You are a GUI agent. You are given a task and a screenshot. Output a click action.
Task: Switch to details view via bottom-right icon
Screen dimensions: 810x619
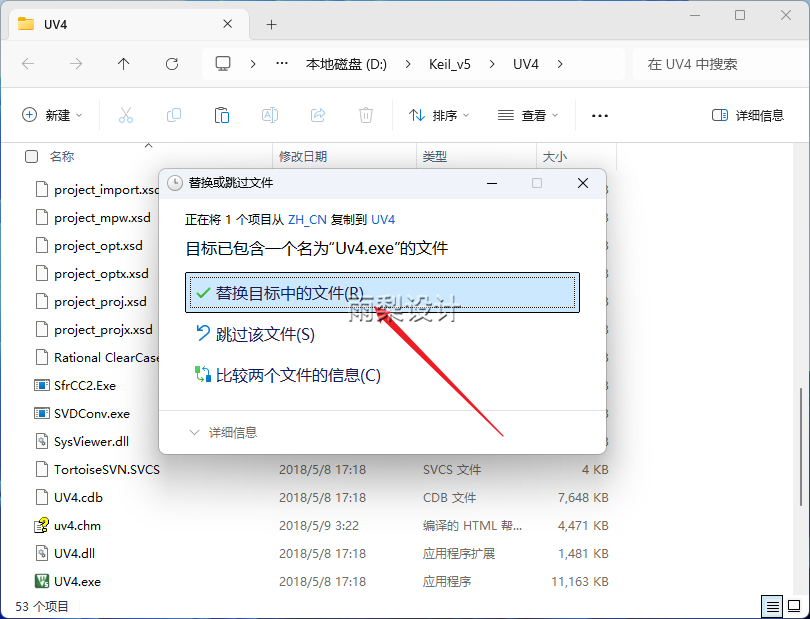click(x=772, y=605)
